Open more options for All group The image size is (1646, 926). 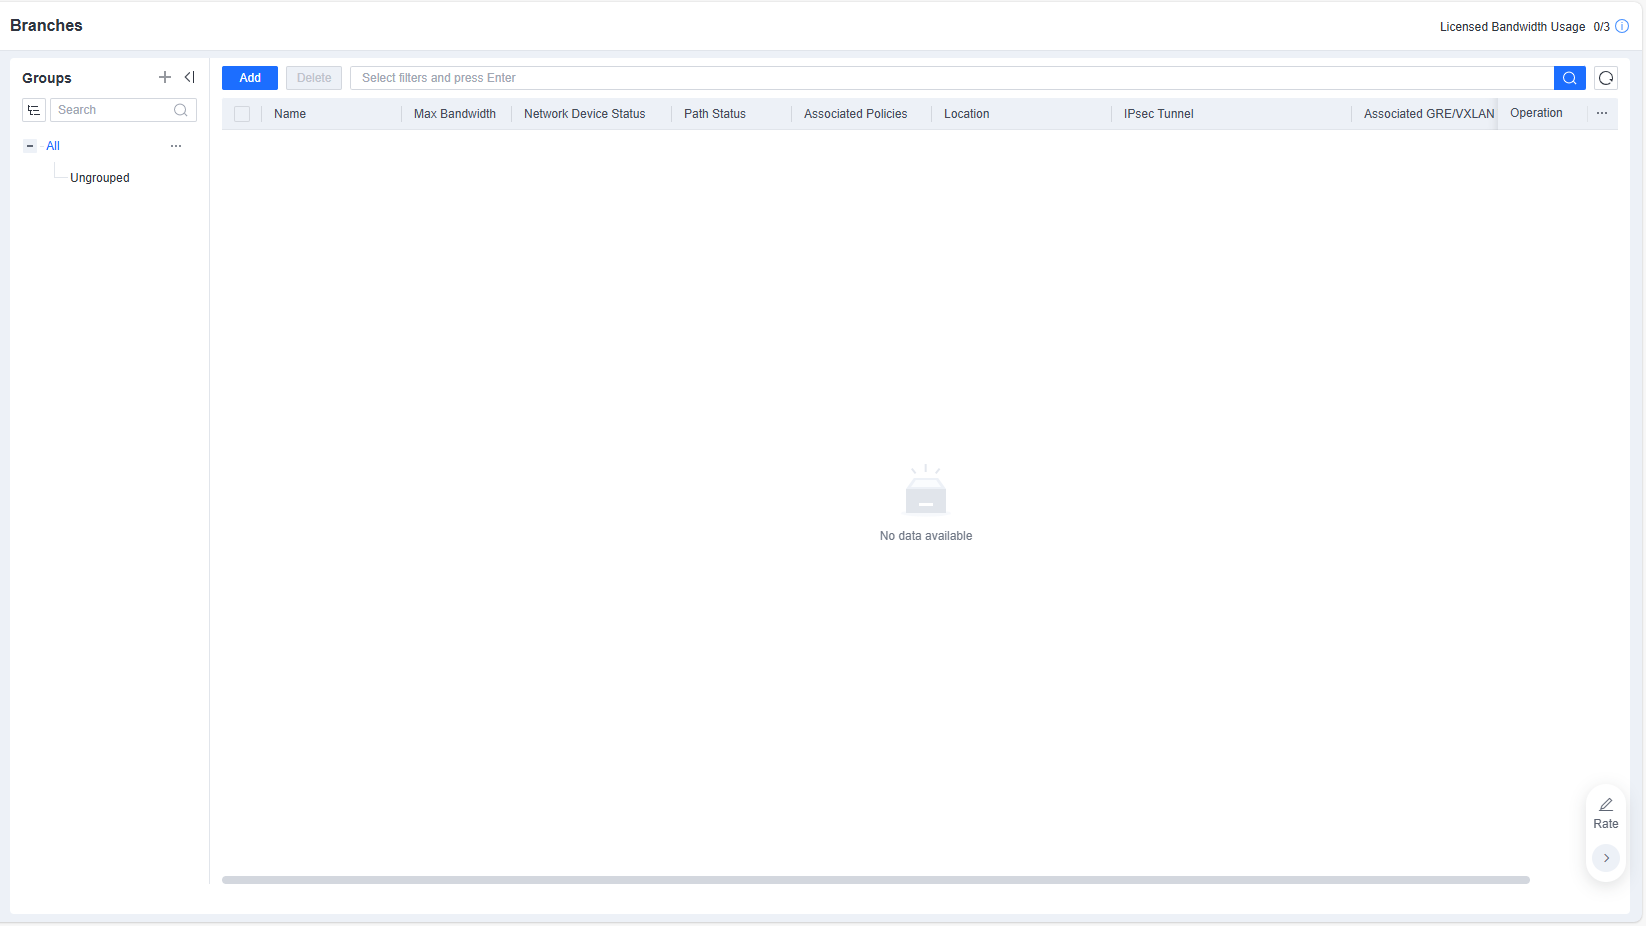pos(176,146)
